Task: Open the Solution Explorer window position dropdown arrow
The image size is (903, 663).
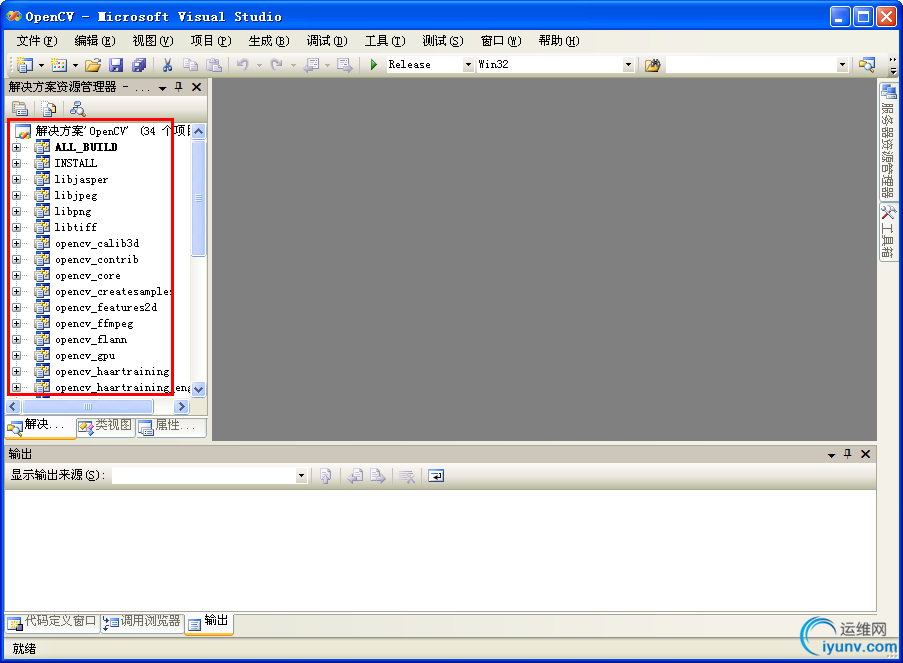Action: tap(162, 88)
